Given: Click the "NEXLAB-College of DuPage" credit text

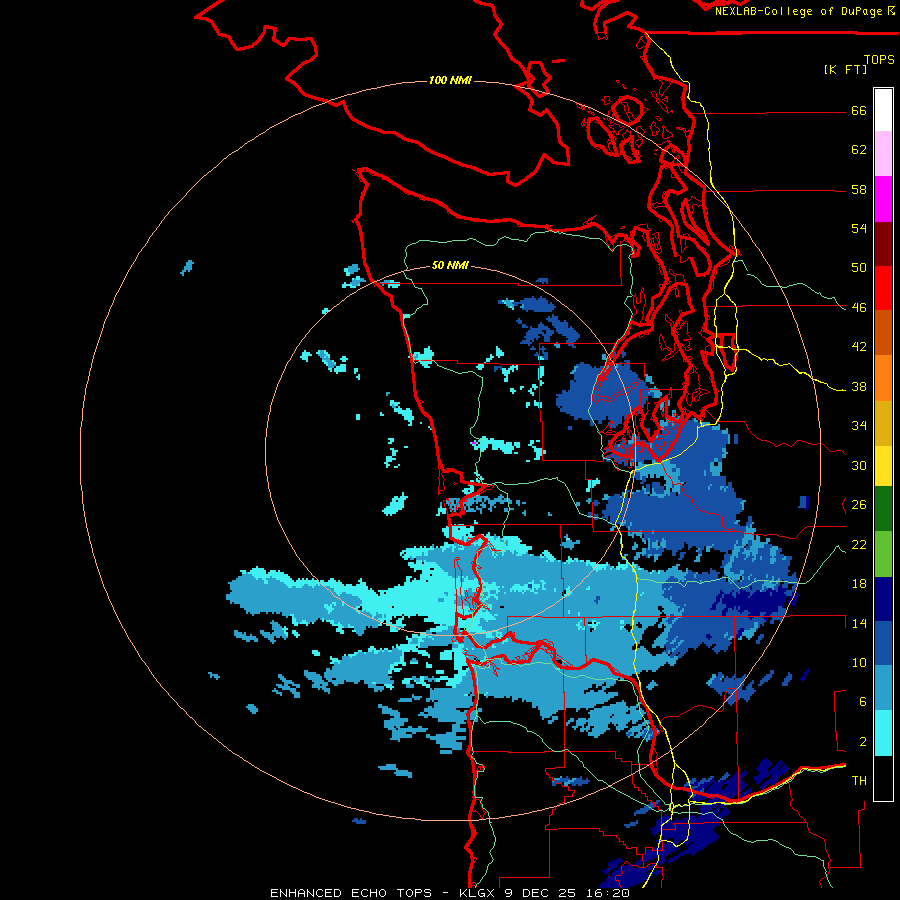Looking at the screenshot, I should click(800, 11).
